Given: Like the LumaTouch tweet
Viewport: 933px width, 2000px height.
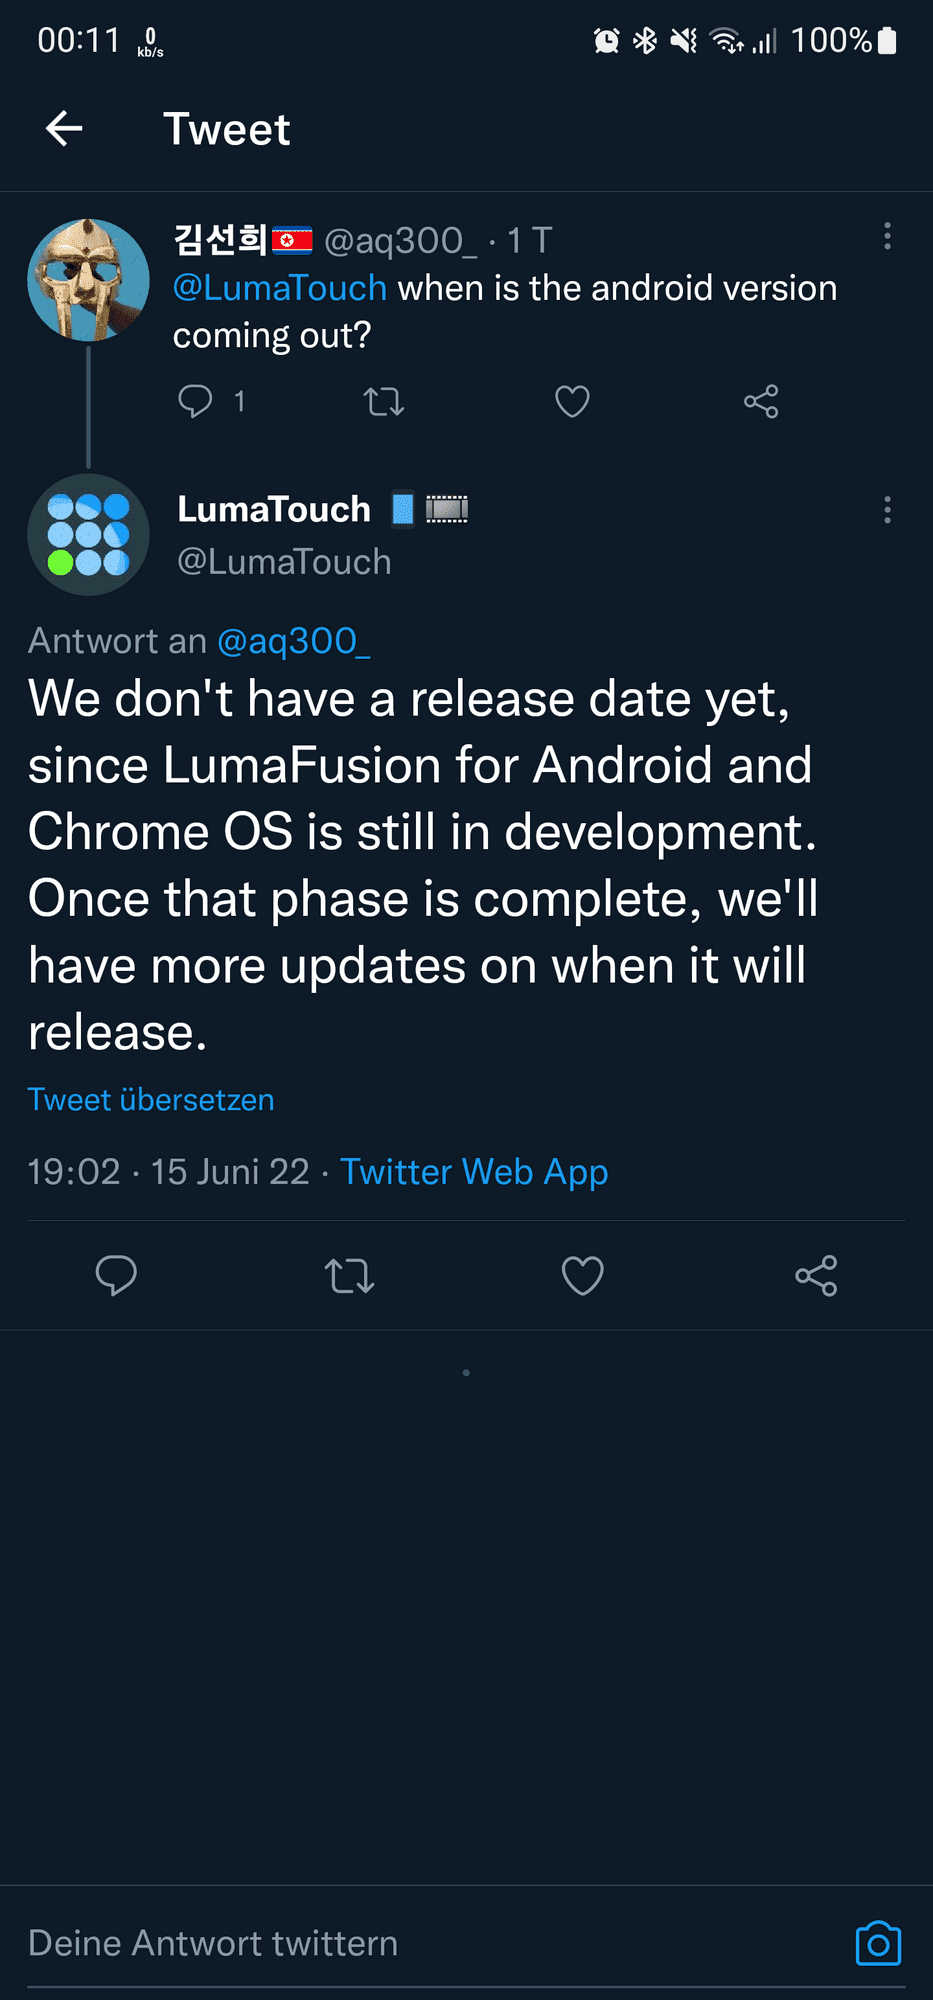Looking at the screenshot, I should (x=582, y=1276).
